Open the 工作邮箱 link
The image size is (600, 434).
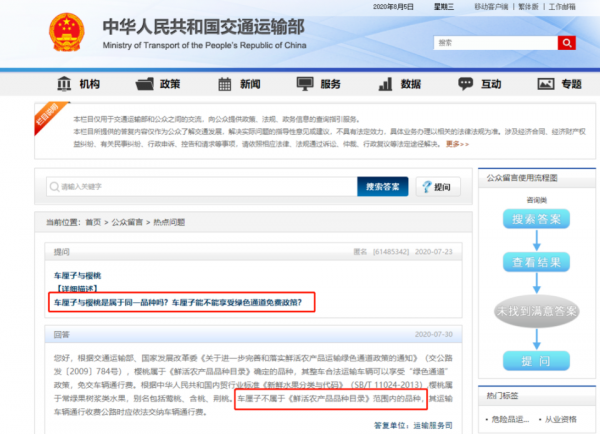point(562,7)
